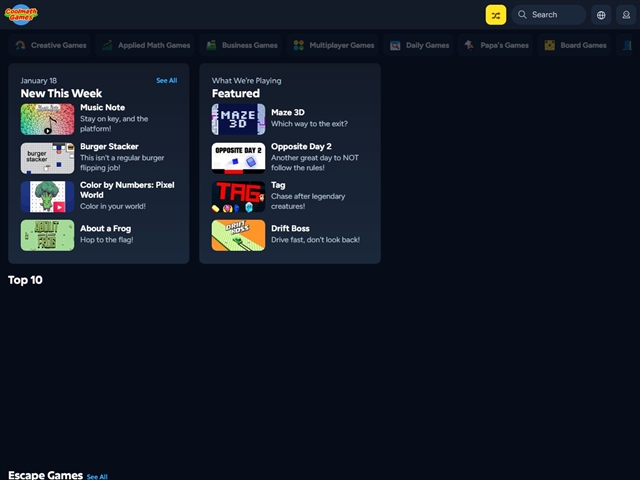Click the Color by Numbers: Pixel World title
The height and width of the screenshot is (480, 640).
[127, 190]
